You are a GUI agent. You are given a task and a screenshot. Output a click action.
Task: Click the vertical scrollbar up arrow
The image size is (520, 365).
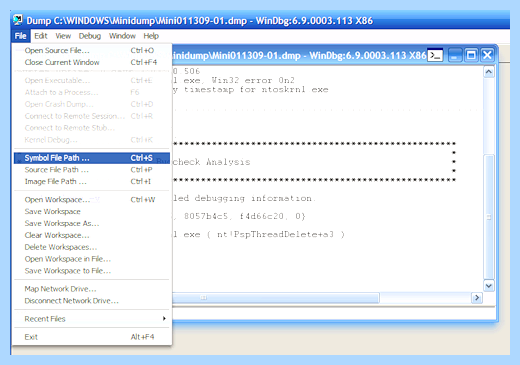[489, 72]
